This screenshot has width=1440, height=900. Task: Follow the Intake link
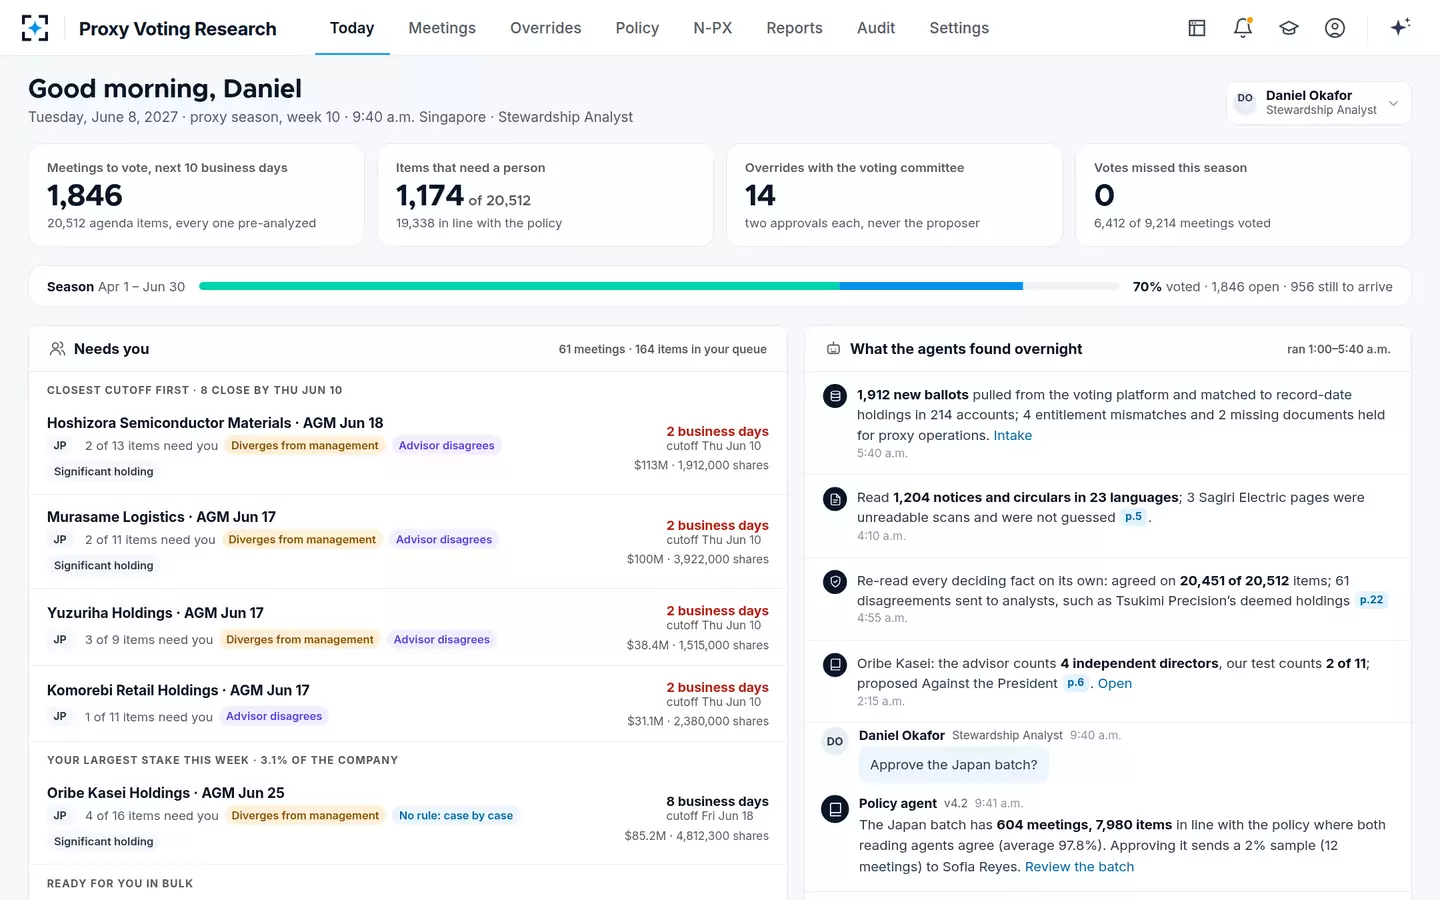tap(1012, 435)
